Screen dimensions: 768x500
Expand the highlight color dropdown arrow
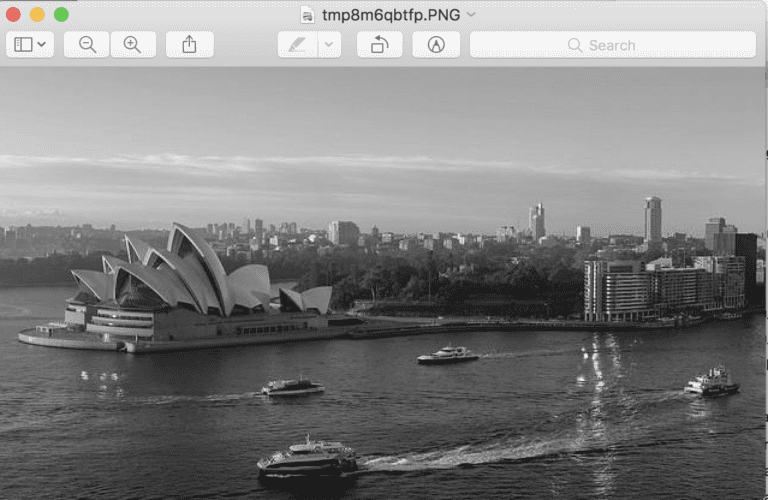coord(329,45)
